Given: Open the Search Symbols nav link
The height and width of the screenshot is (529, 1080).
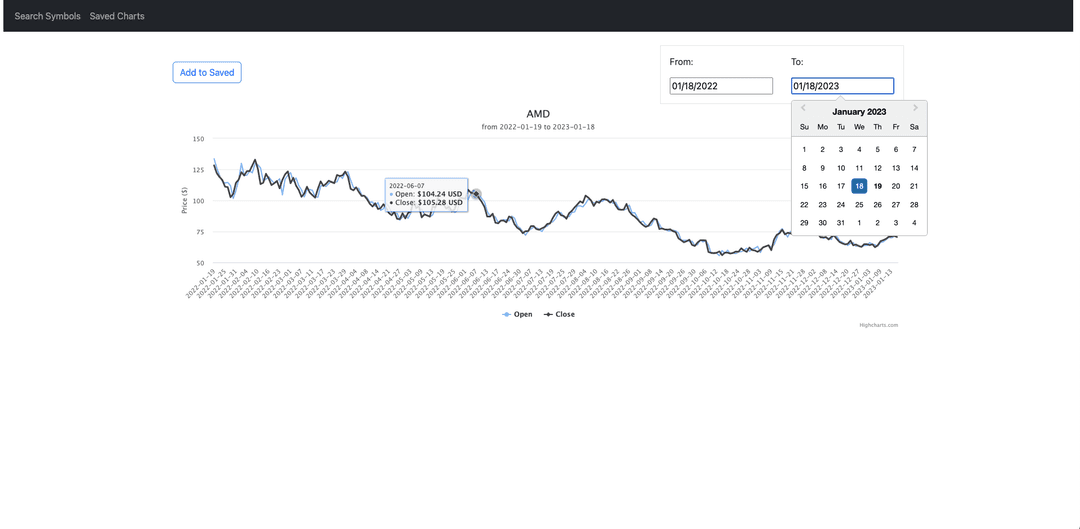Looking at the screenshot, I should (x=48, y=16).
